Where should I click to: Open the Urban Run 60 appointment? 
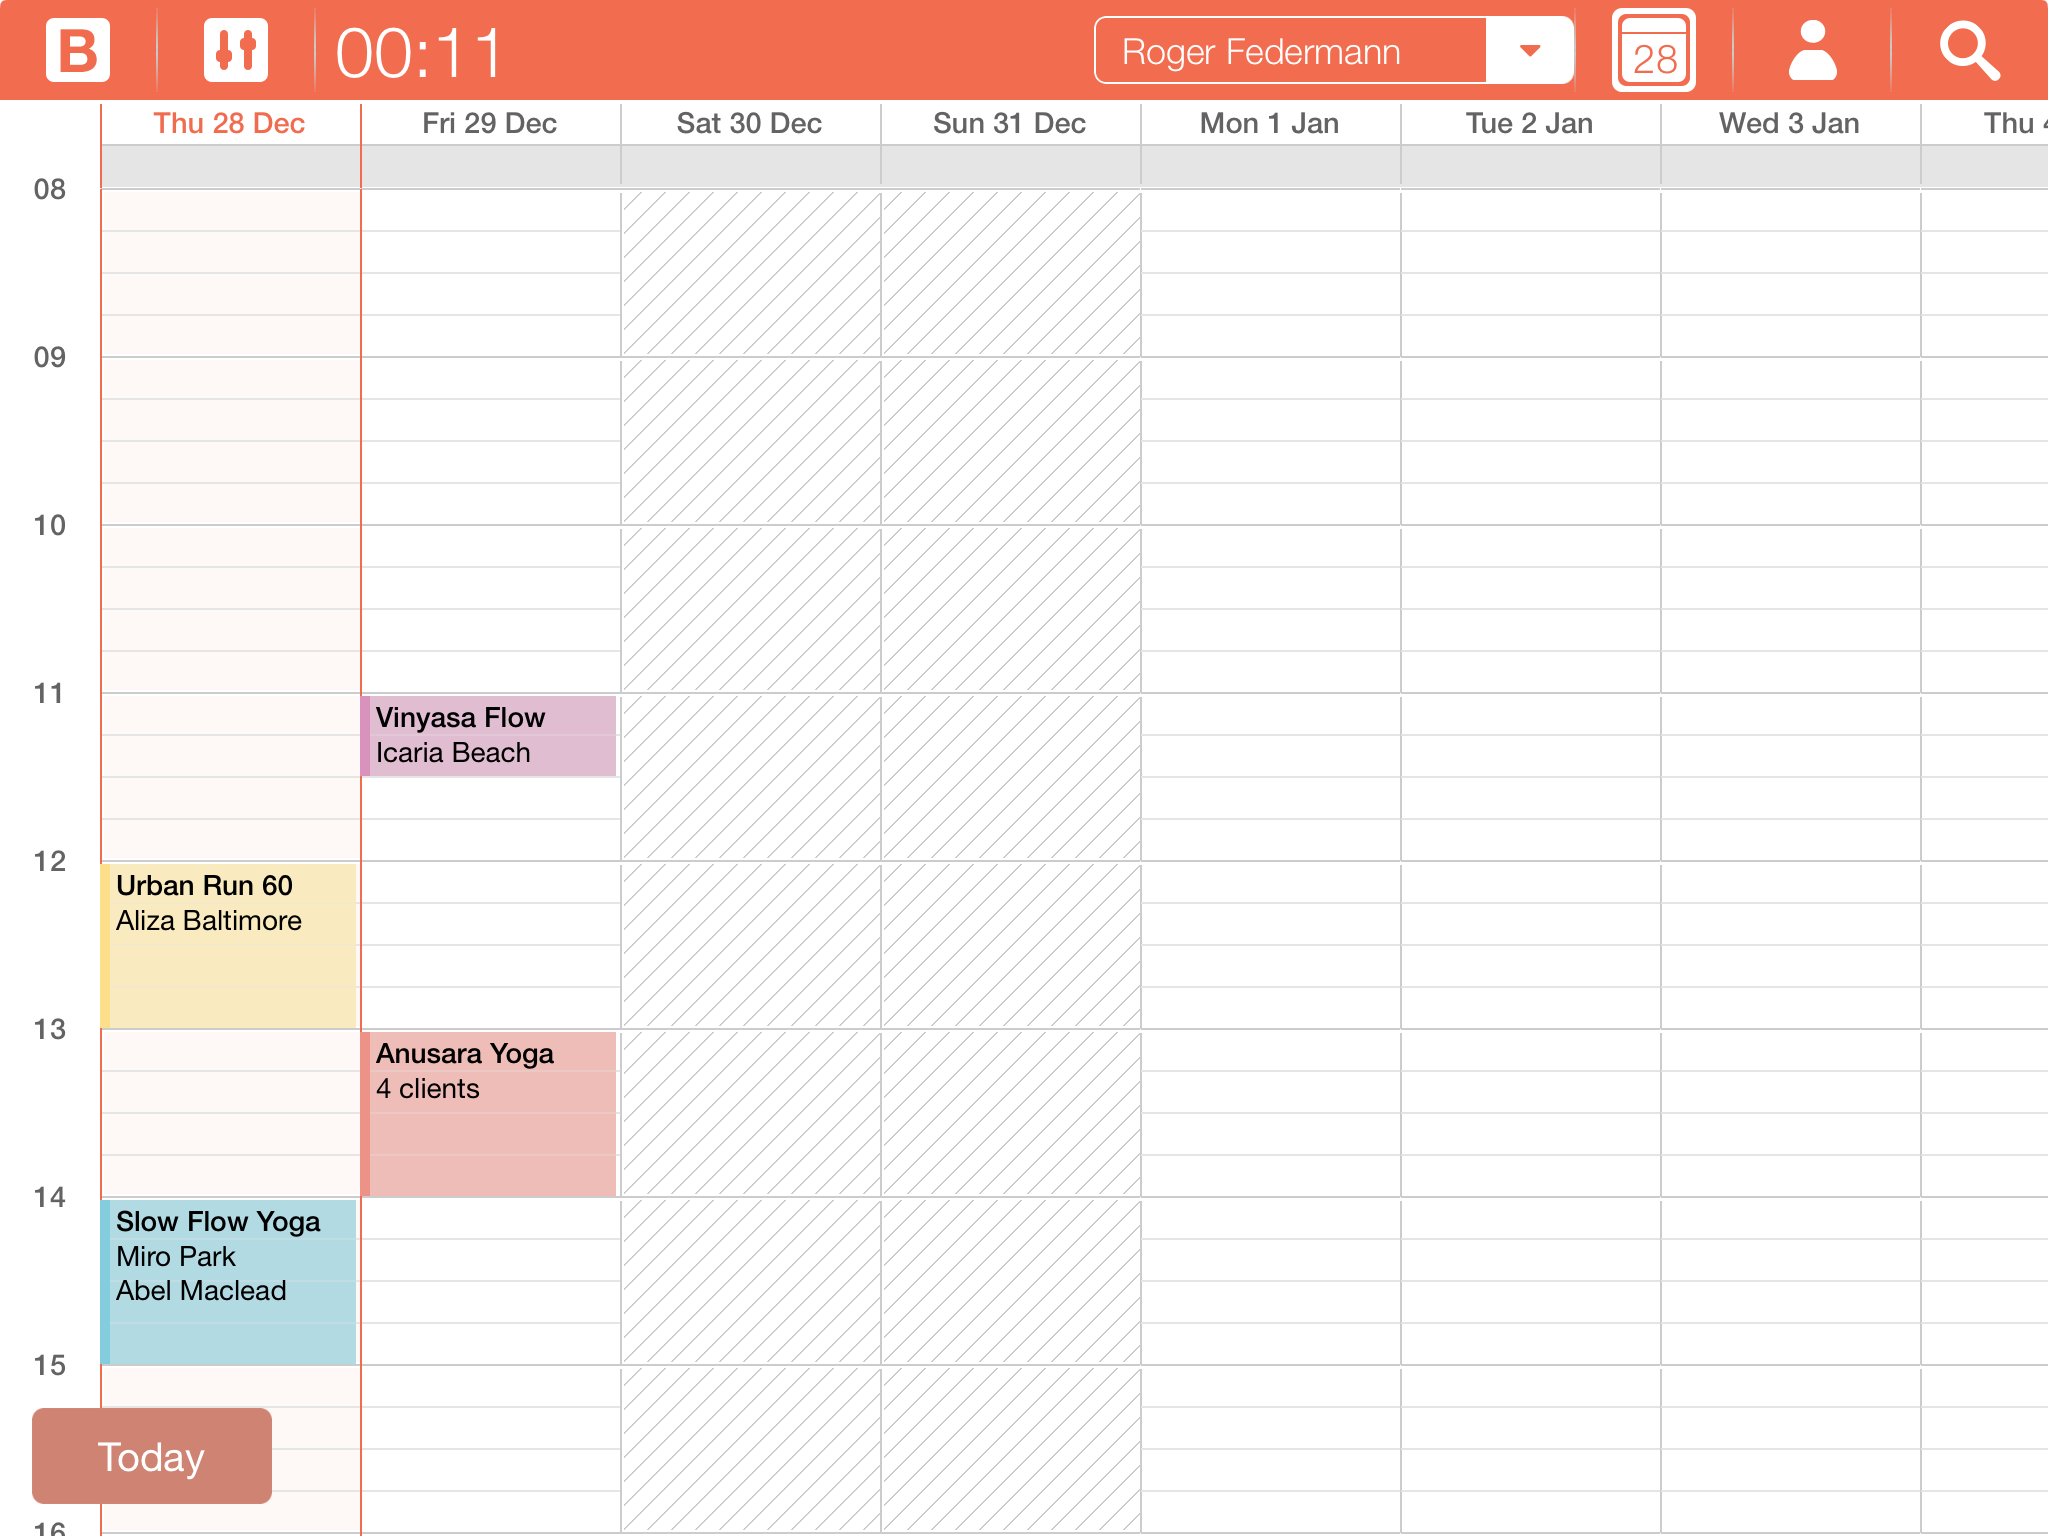click(230, 945)
